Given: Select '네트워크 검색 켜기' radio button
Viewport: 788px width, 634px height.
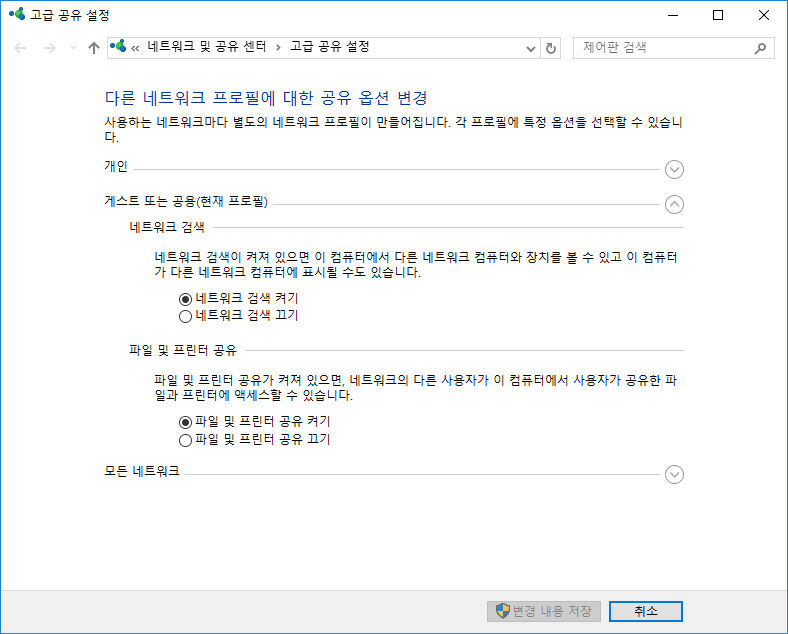Looking at the screenshot, I should pyautogui.click(x=184, y=298).
